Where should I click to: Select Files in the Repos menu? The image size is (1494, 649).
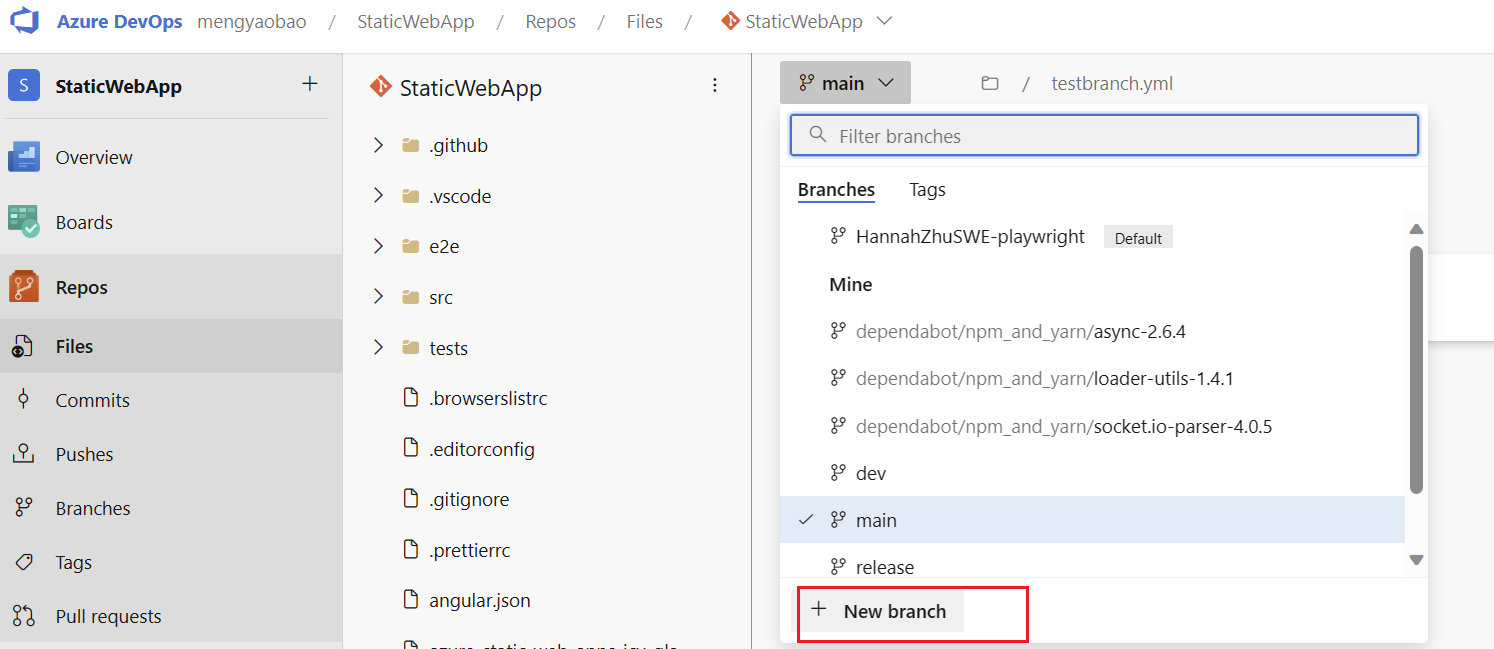coord(171,346)
